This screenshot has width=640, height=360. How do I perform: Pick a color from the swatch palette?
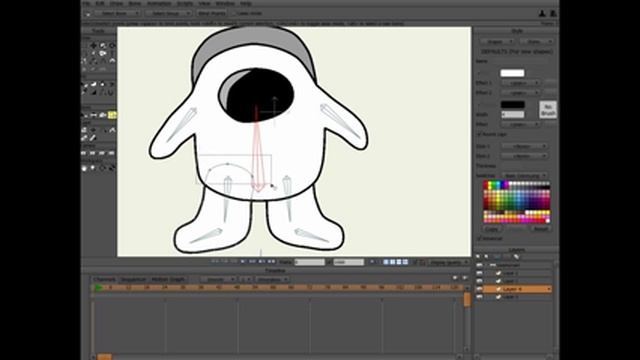pos(516,202)
